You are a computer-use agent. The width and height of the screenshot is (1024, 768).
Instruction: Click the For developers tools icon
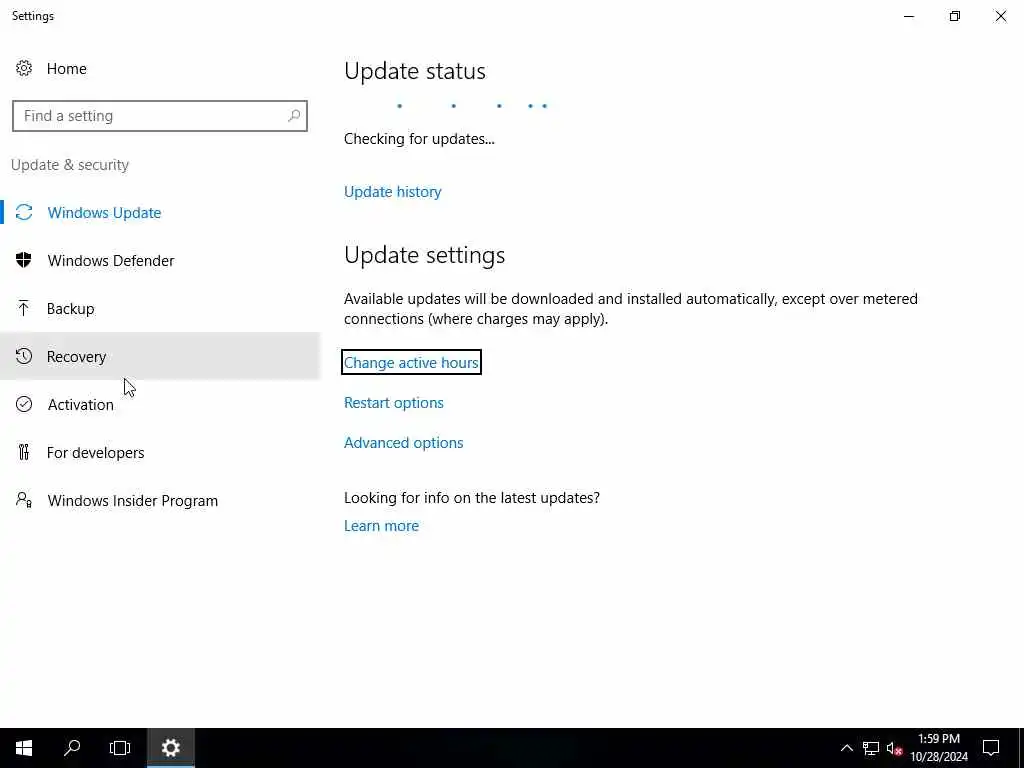(24, 452)
